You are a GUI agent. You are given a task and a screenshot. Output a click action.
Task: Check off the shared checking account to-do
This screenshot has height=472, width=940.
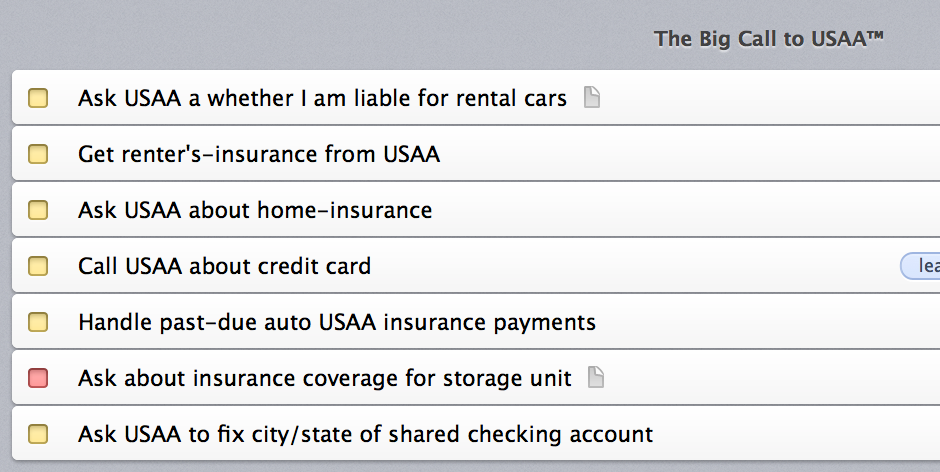pyautogui.click(x=38, y=434)
